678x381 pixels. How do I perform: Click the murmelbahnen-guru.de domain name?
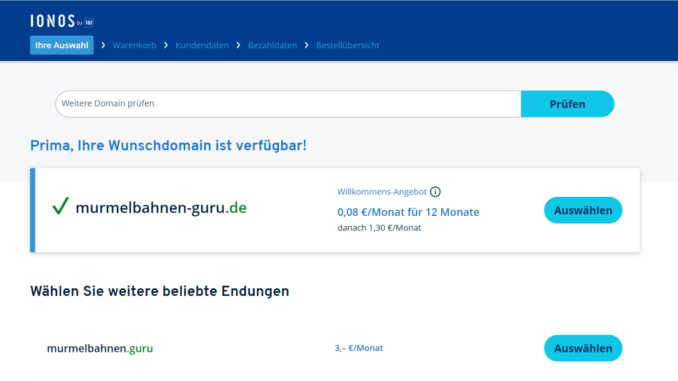pos(161,208)
